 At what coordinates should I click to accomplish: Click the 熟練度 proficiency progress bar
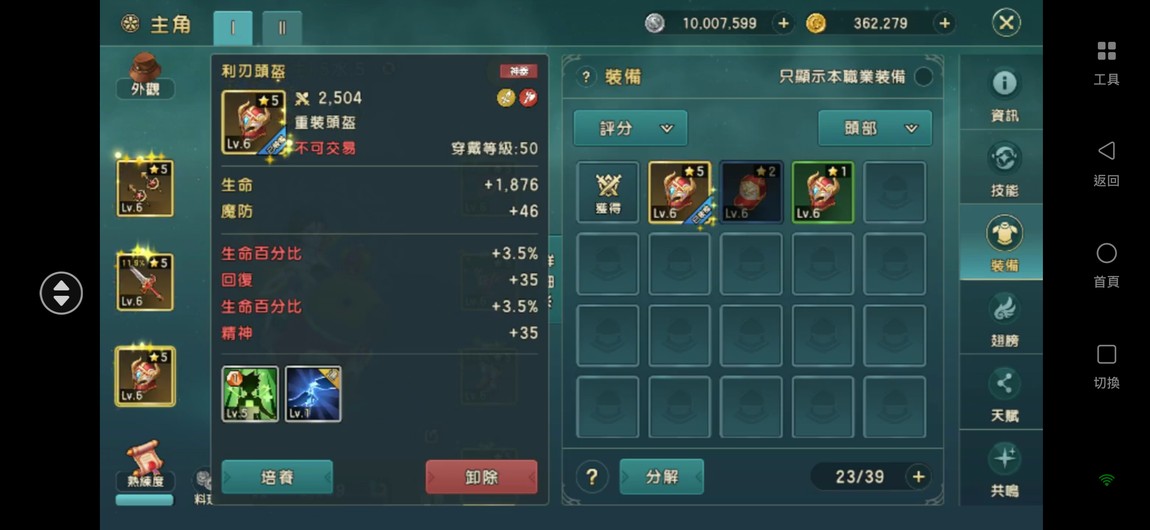coord(144,500)
